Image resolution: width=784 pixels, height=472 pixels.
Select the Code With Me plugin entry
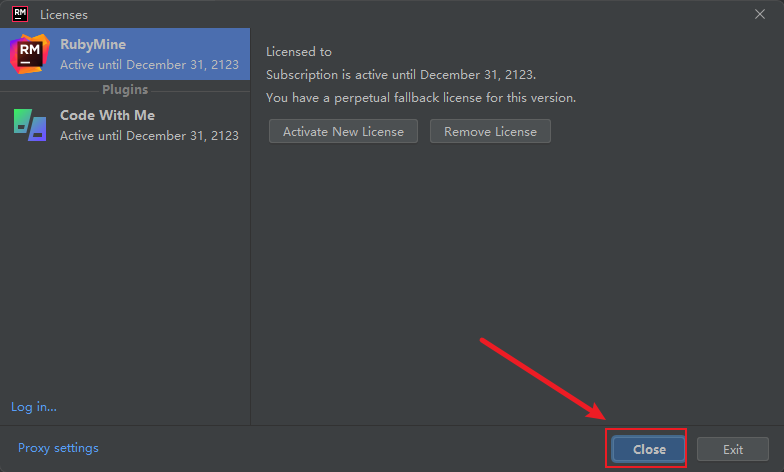[125, 125]
